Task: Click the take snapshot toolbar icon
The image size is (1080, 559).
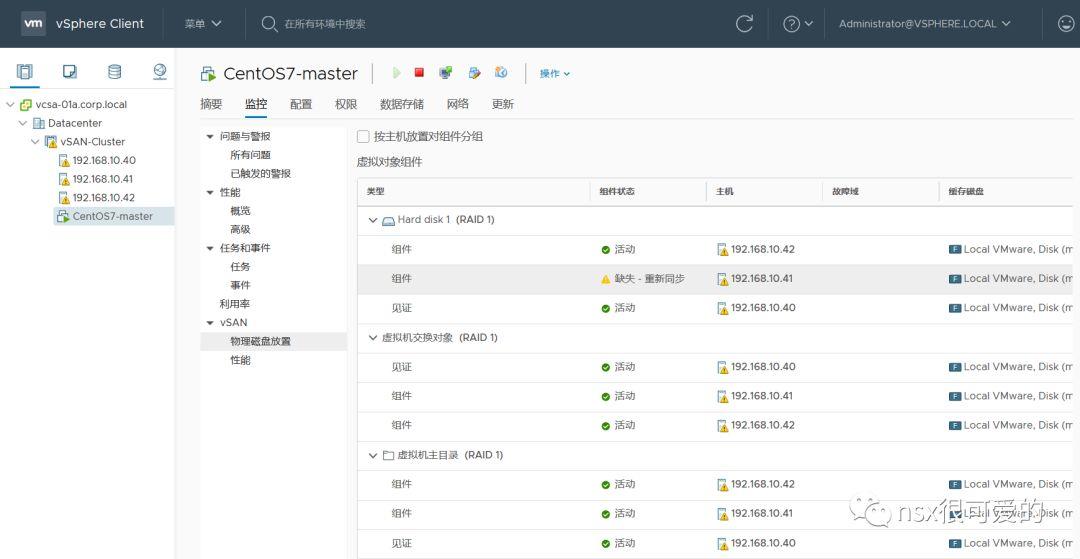Action: (501, 72)
